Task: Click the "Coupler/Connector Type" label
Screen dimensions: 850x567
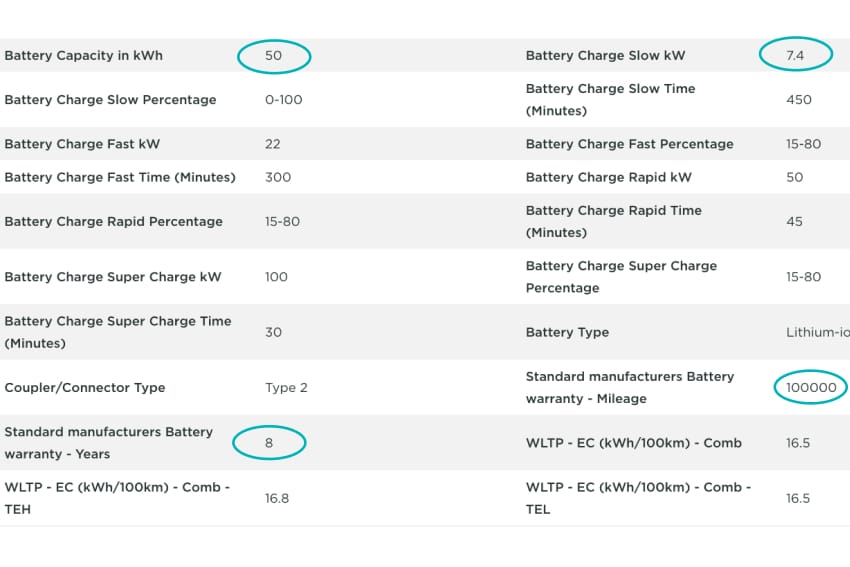Action: pos(85,388)
